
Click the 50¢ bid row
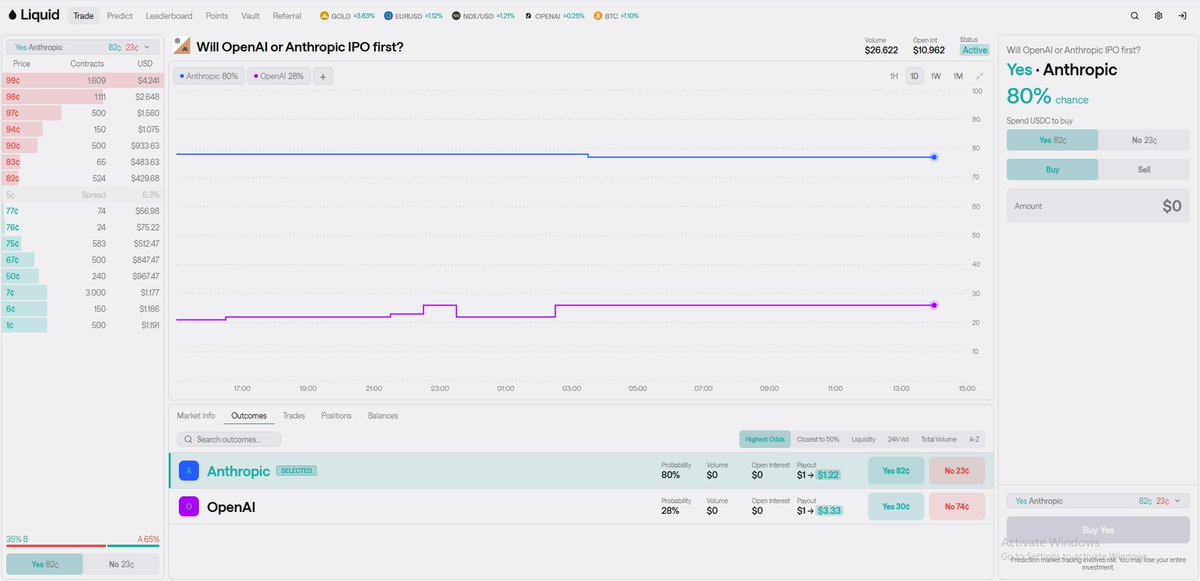tap(81, 276)
